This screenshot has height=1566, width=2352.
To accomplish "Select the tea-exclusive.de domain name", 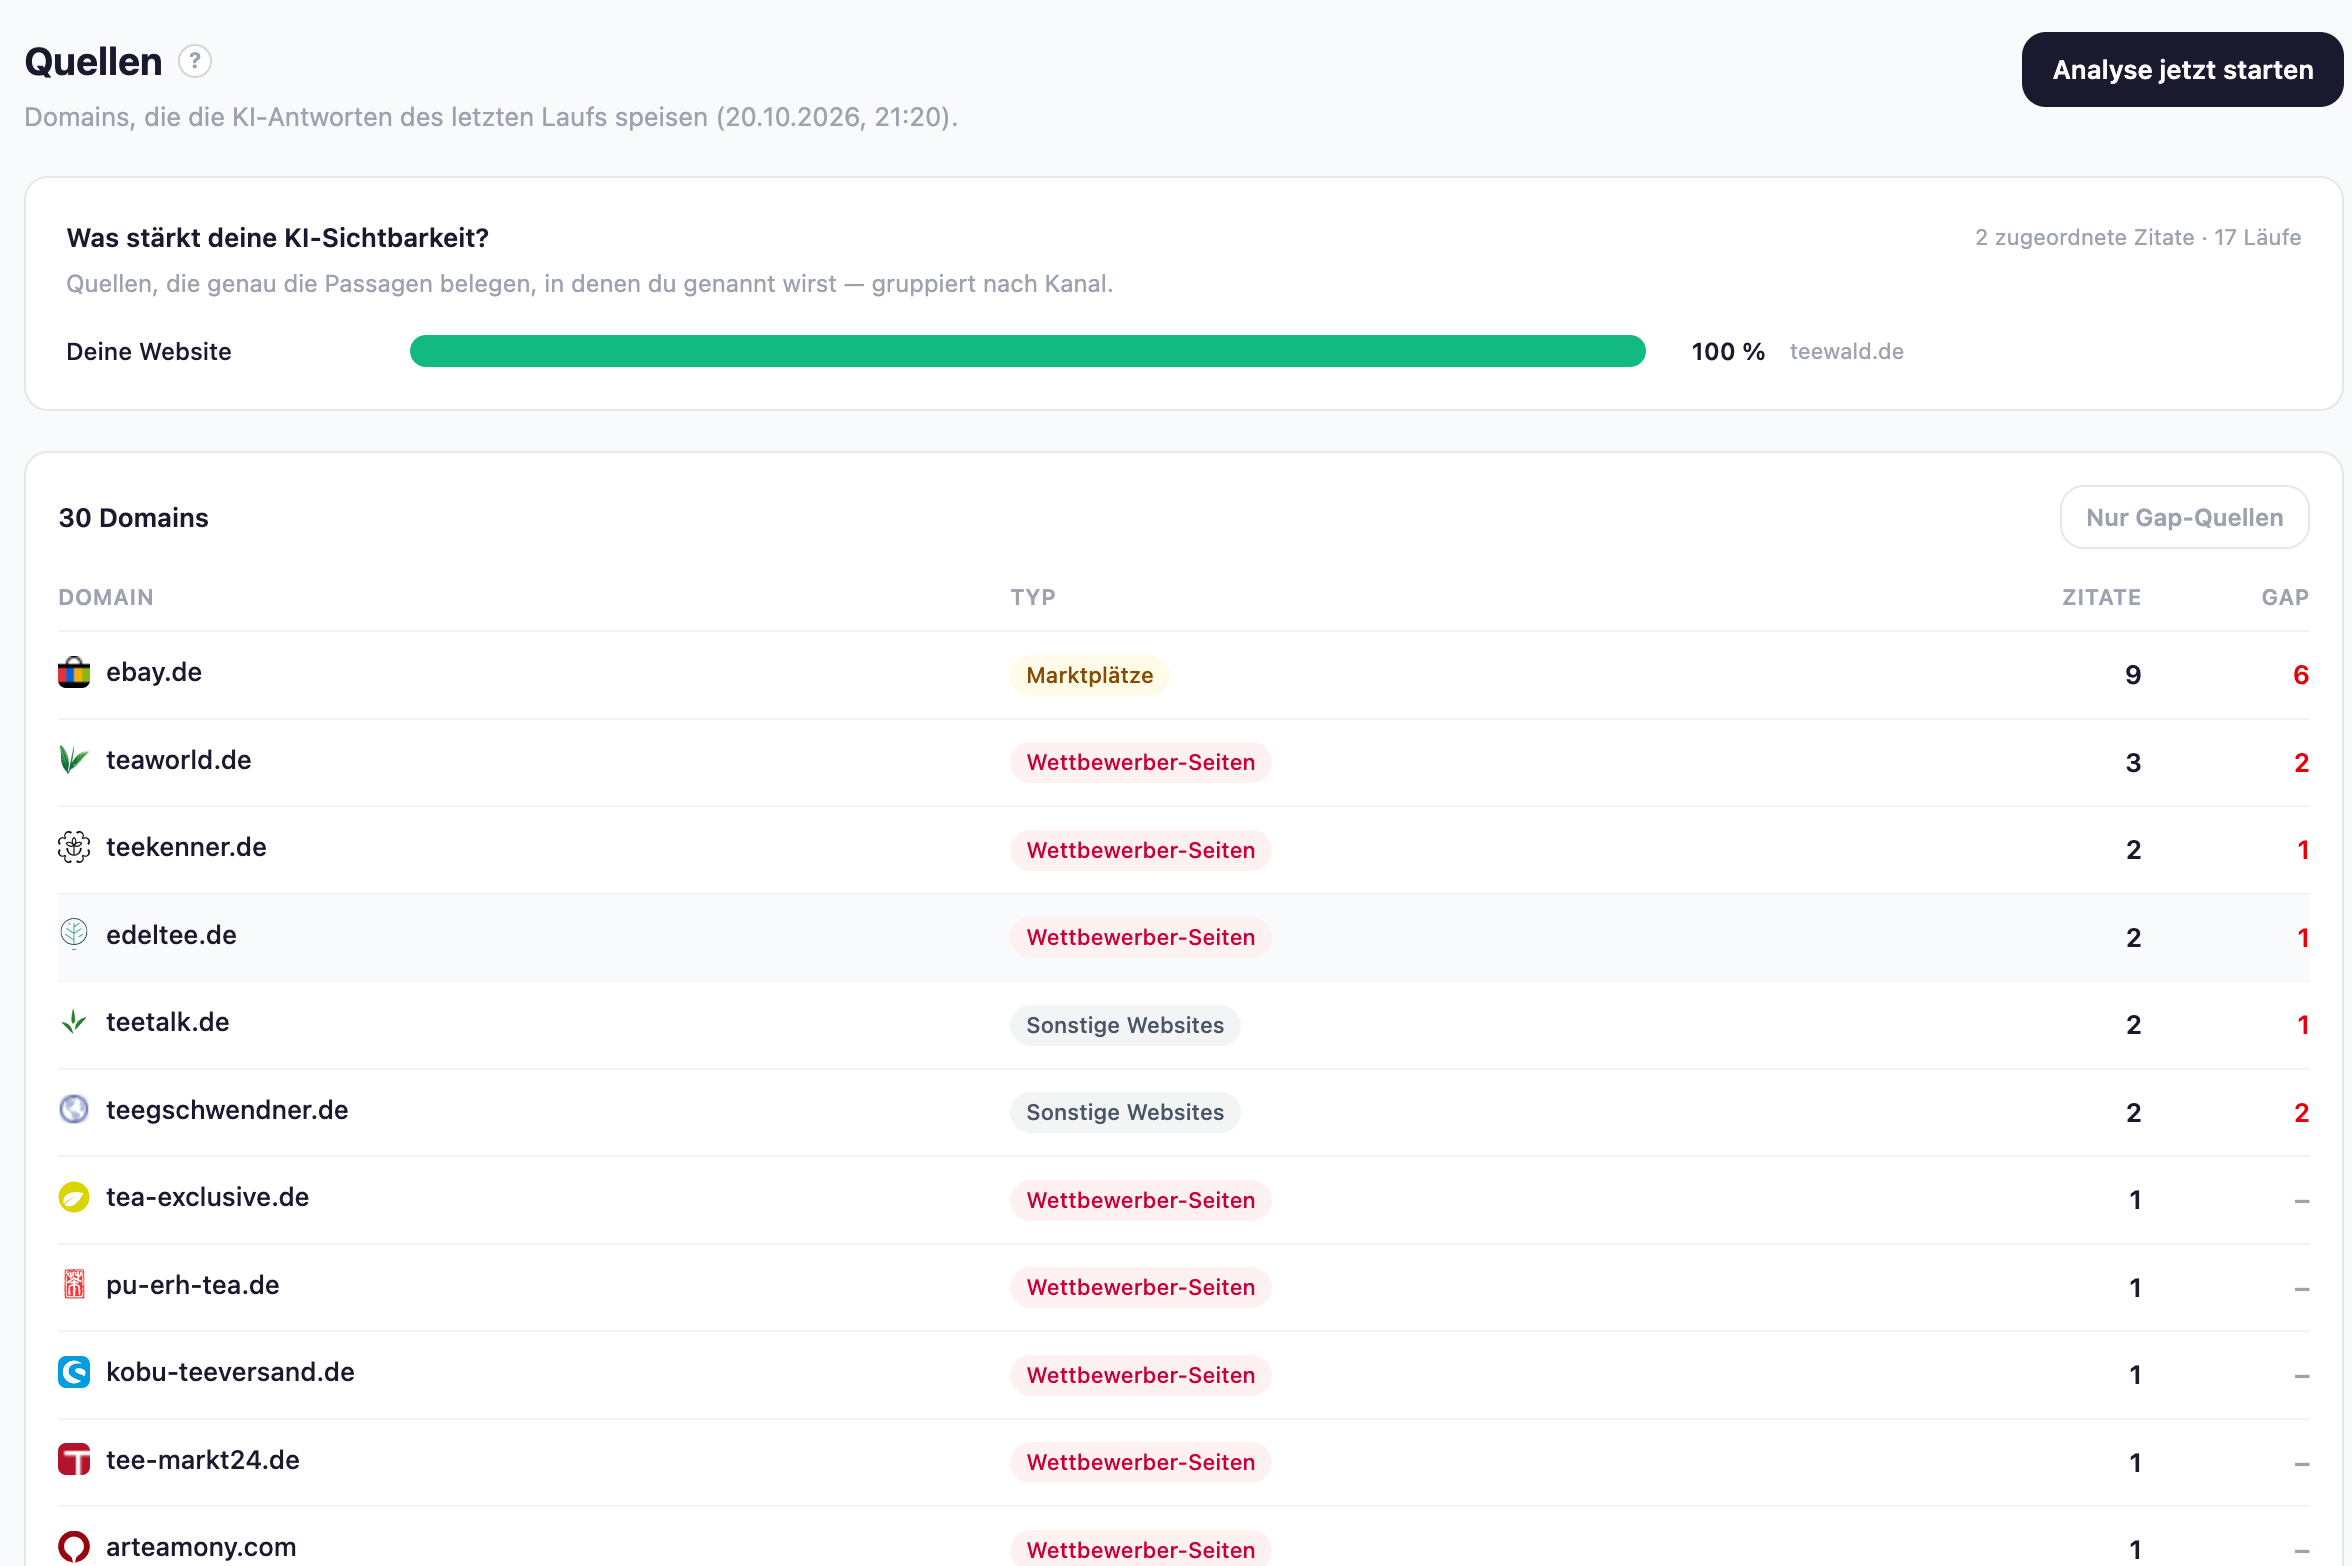I will pyautogui.click(x=207, y=1197).
